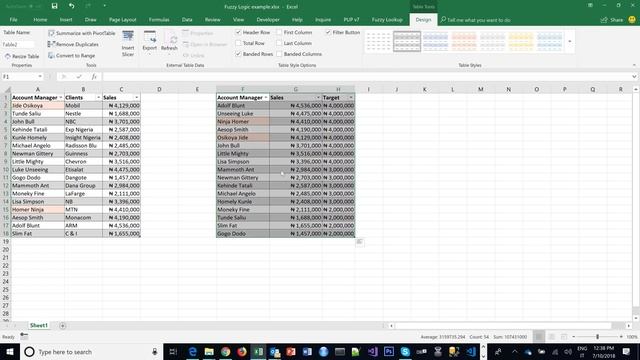
Task: Switch to Page Layout view in status bar
Action: [x=551, y=337]
